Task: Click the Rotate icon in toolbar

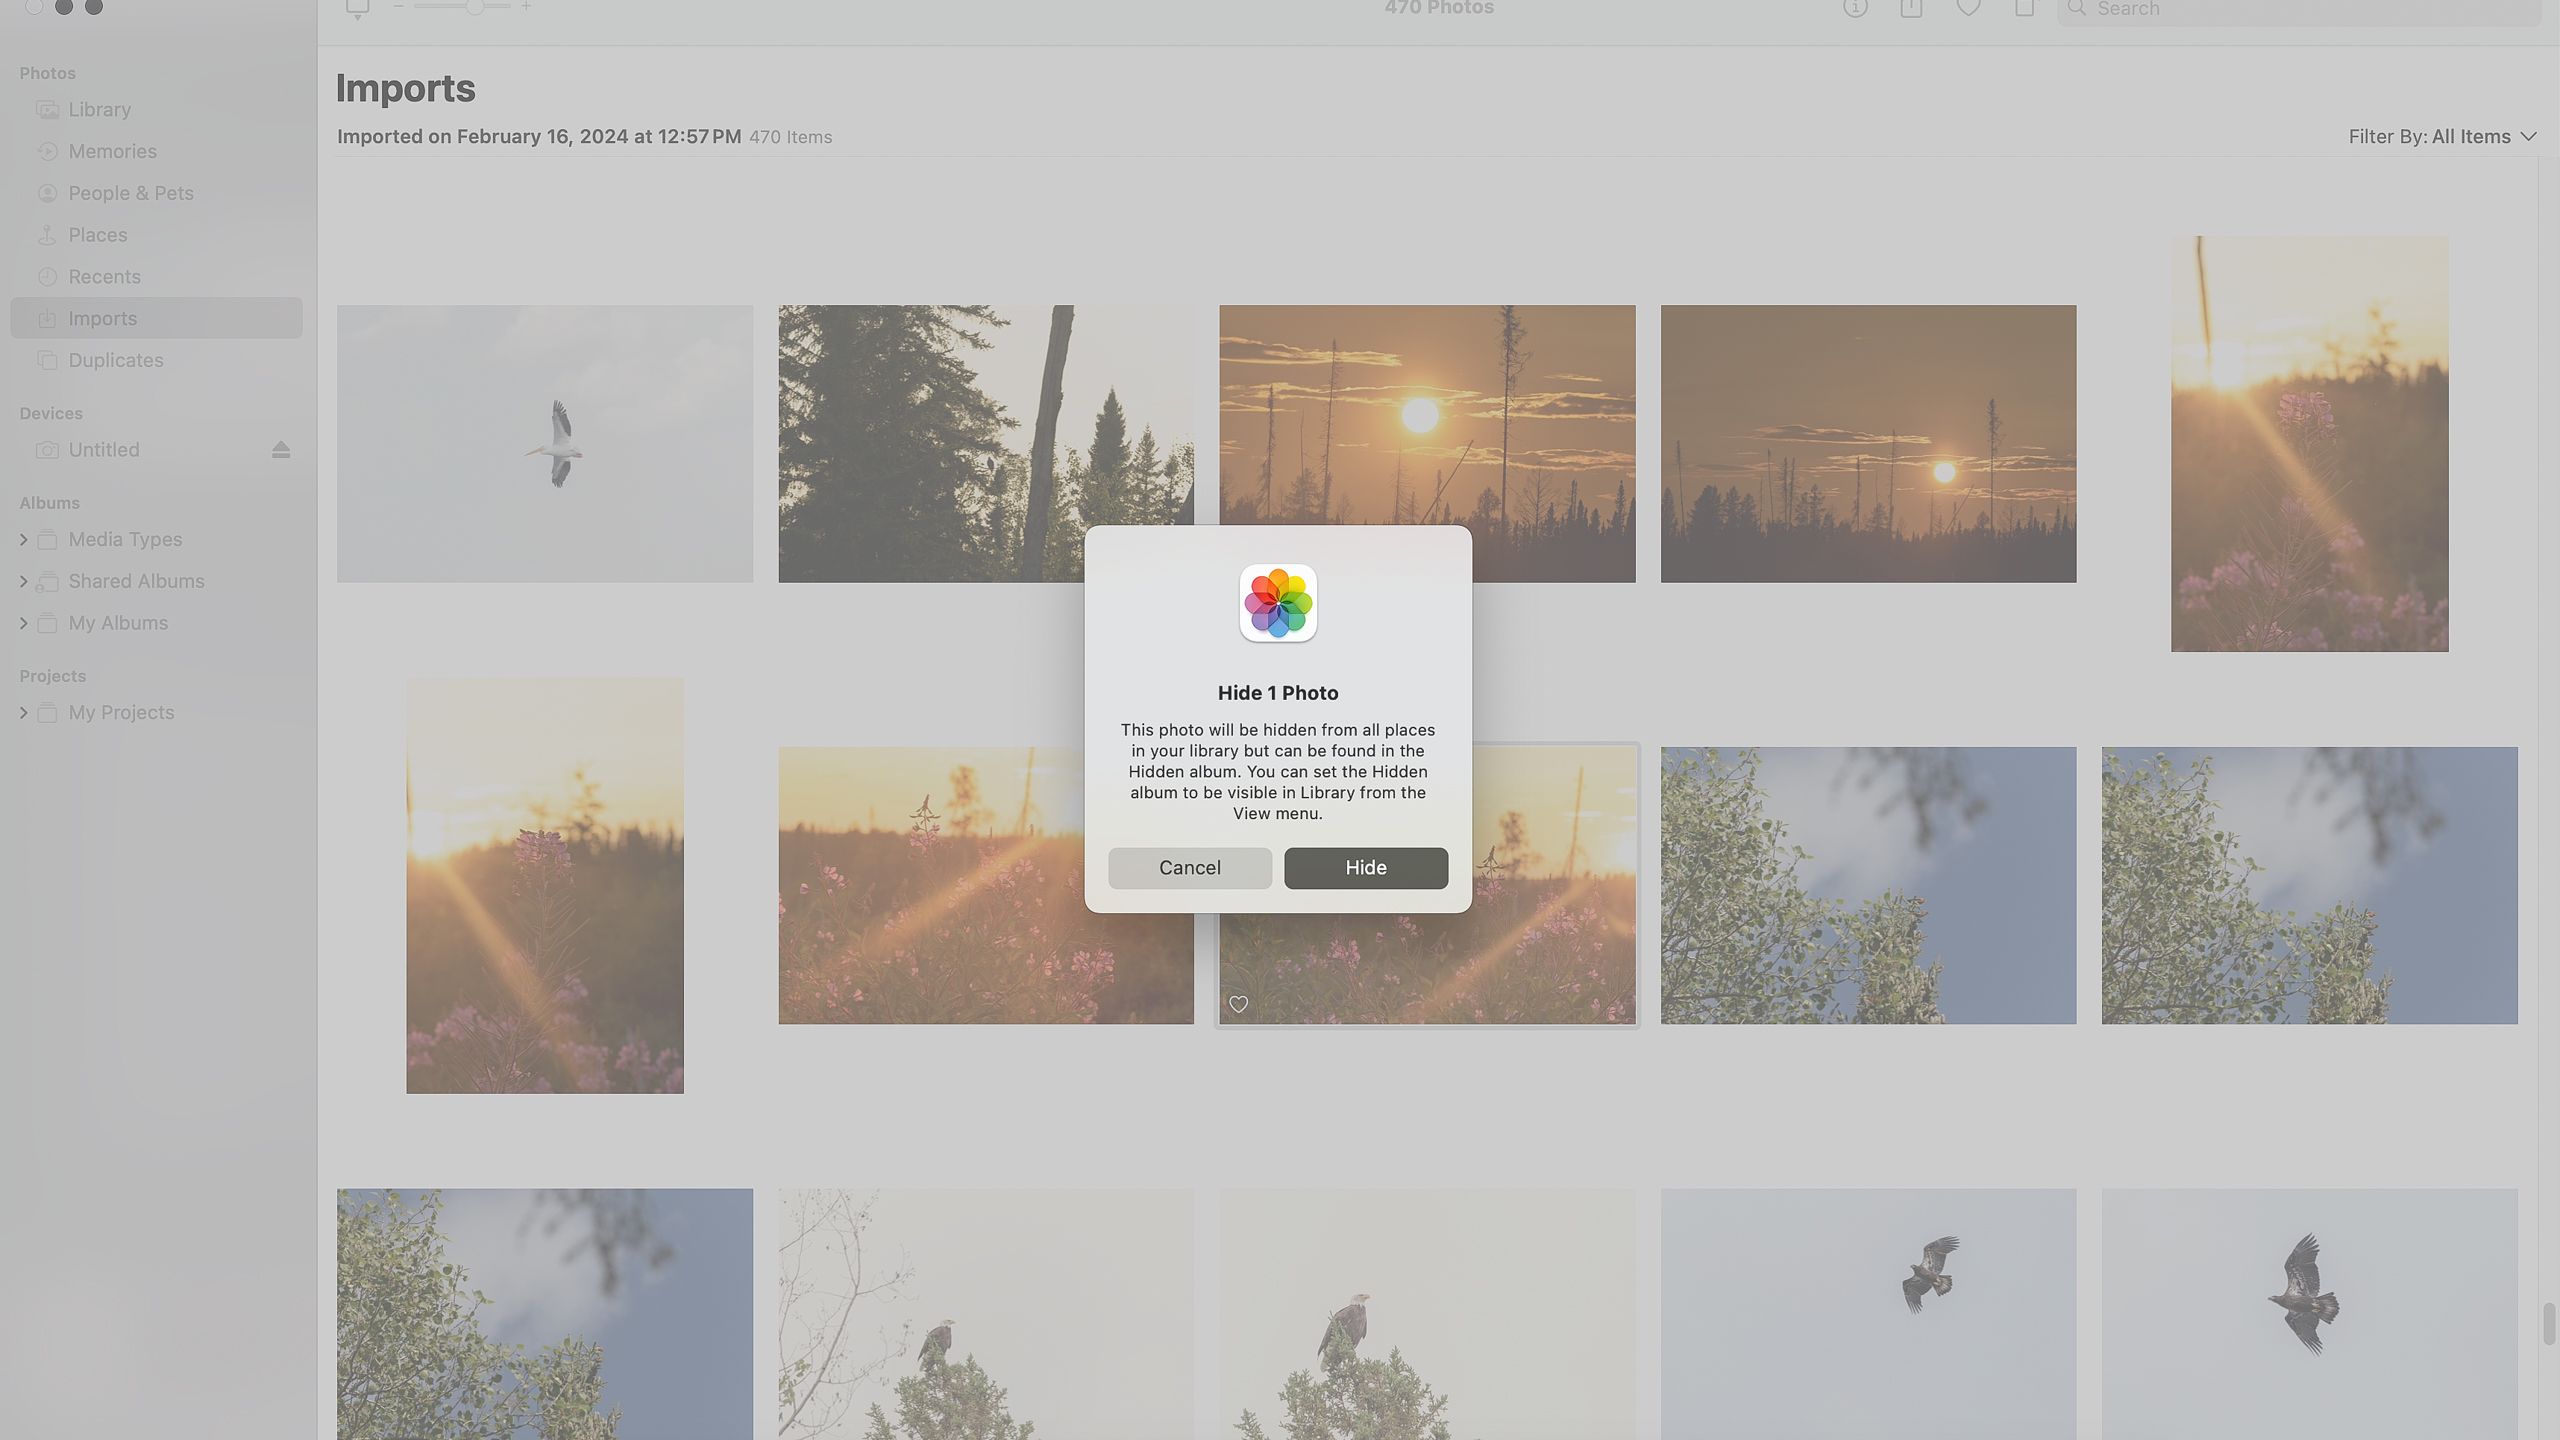Action: click(x=2024, y=8)
